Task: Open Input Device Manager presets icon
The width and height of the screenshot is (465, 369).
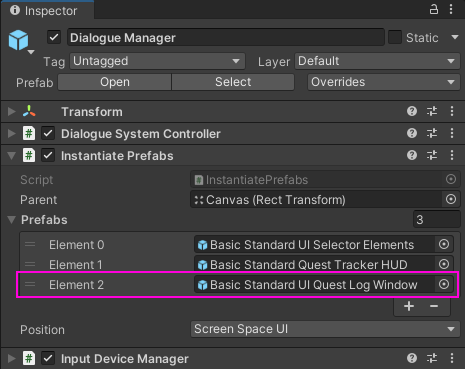Action: (432, 358)
